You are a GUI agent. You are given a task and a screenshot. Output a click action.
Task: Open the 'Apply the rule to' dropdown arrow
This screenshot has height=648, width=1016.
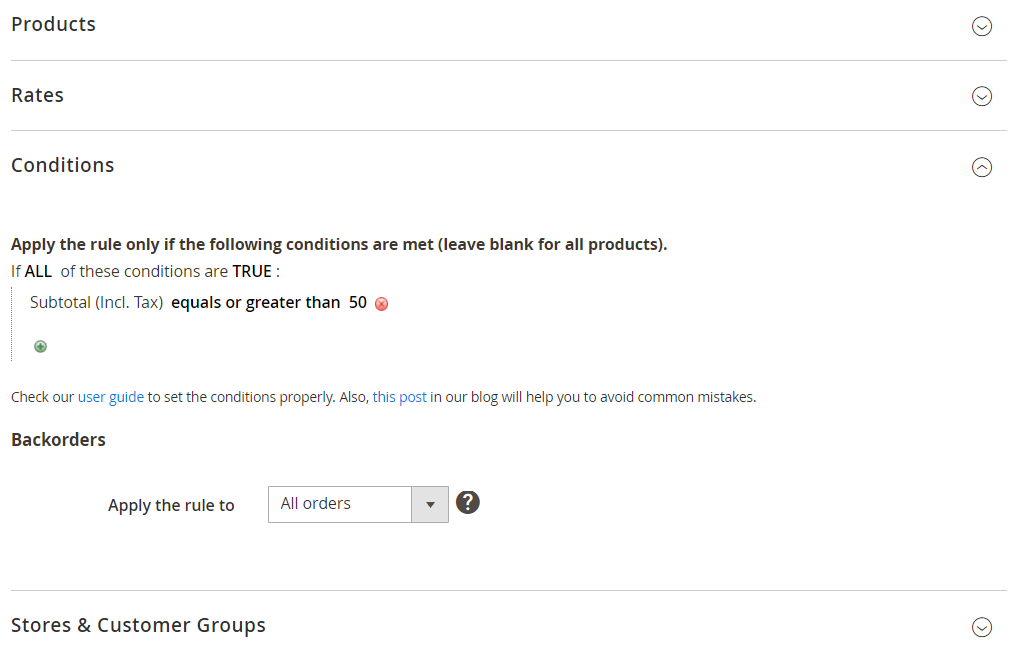430,504
